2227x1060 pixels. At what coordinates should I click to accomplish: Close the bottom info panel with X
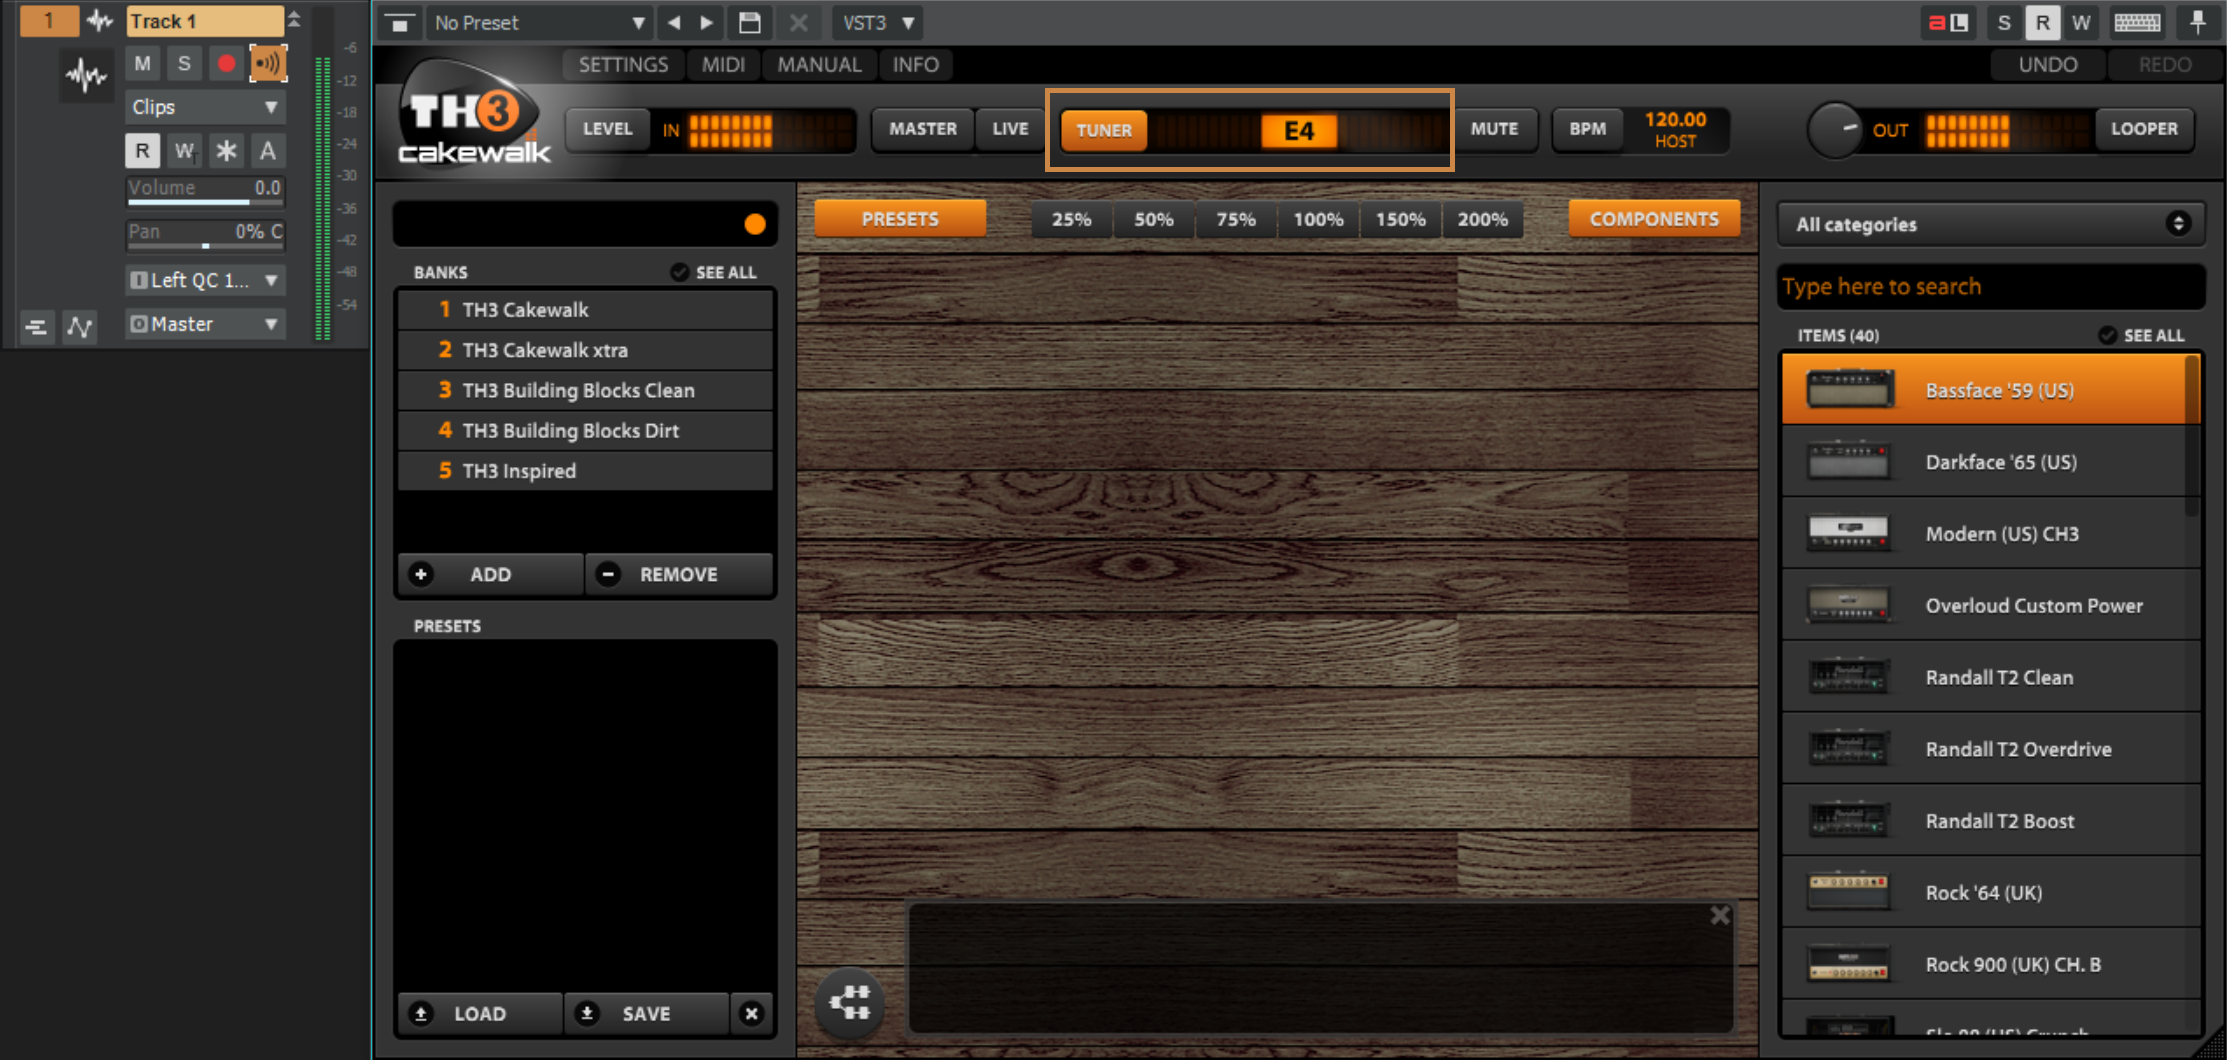[1720, 915]
